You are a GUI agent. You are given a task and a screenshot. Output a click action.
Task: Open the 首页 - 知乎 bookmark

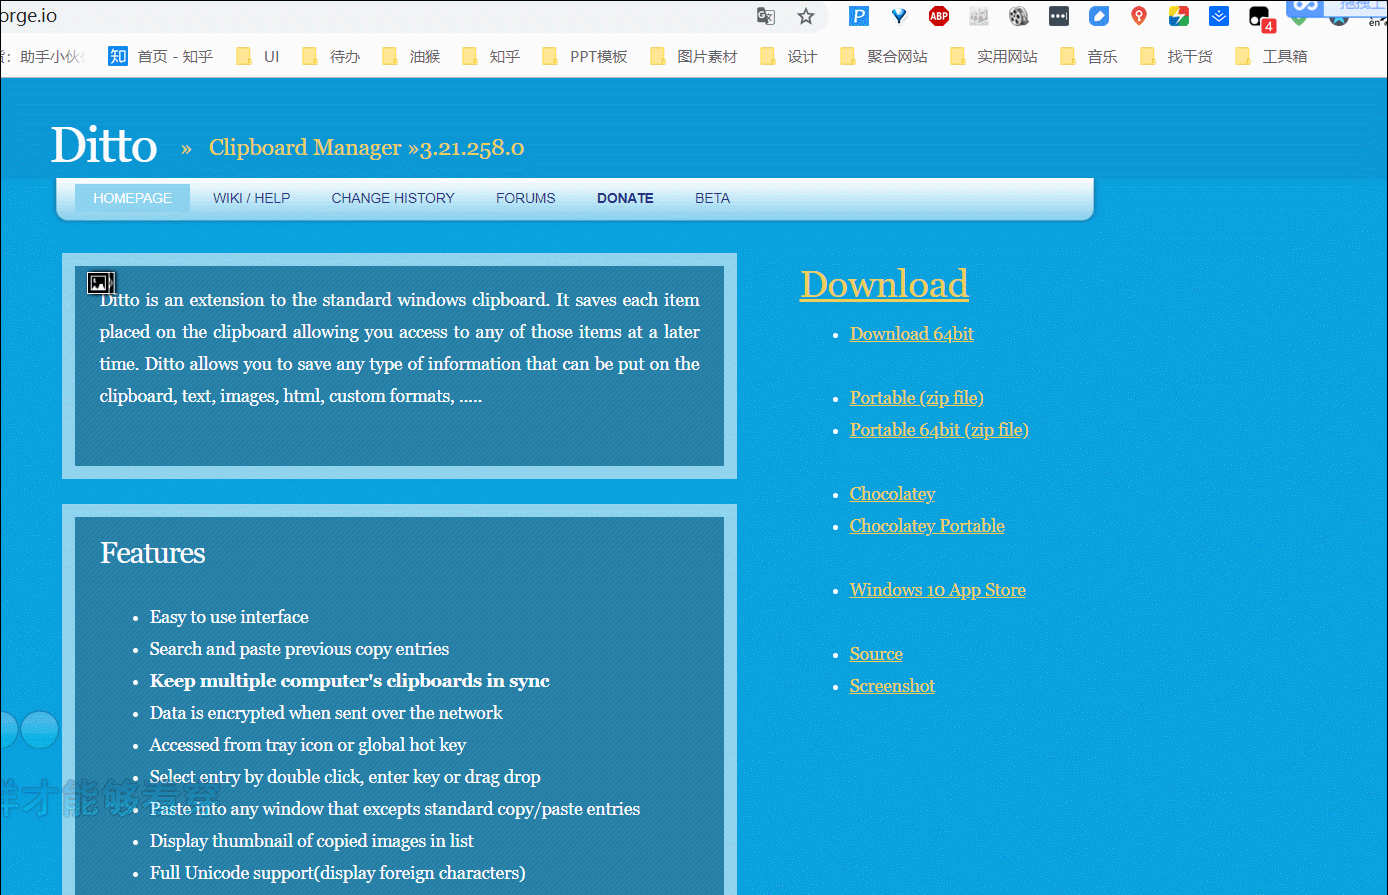pyautogui.click(x=161, y=56)
